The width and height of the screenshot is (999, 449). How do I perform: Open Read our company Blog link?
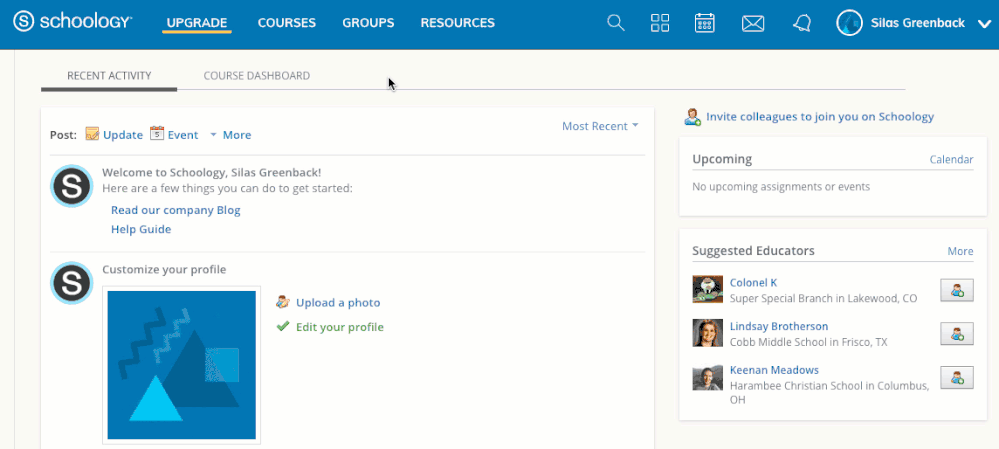point(176,210)
